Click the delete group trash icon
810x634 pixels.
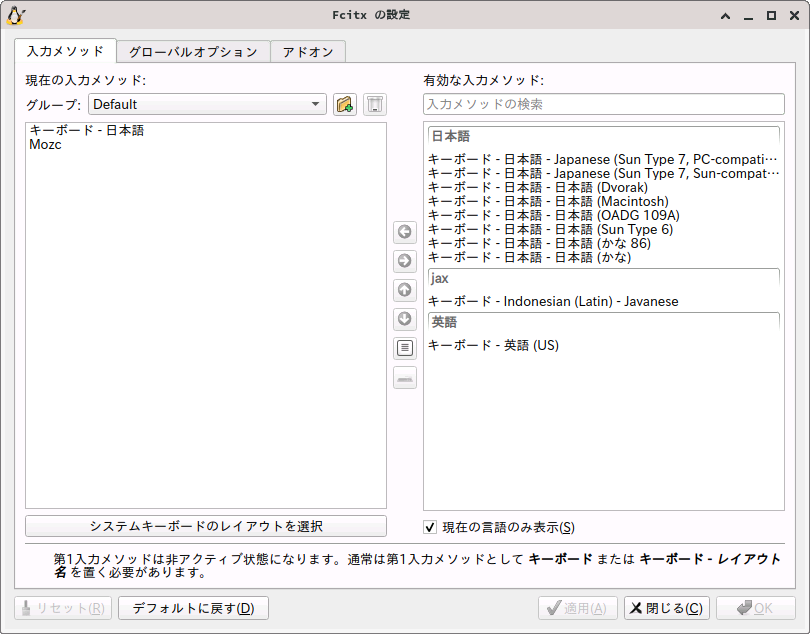point(375,104)
